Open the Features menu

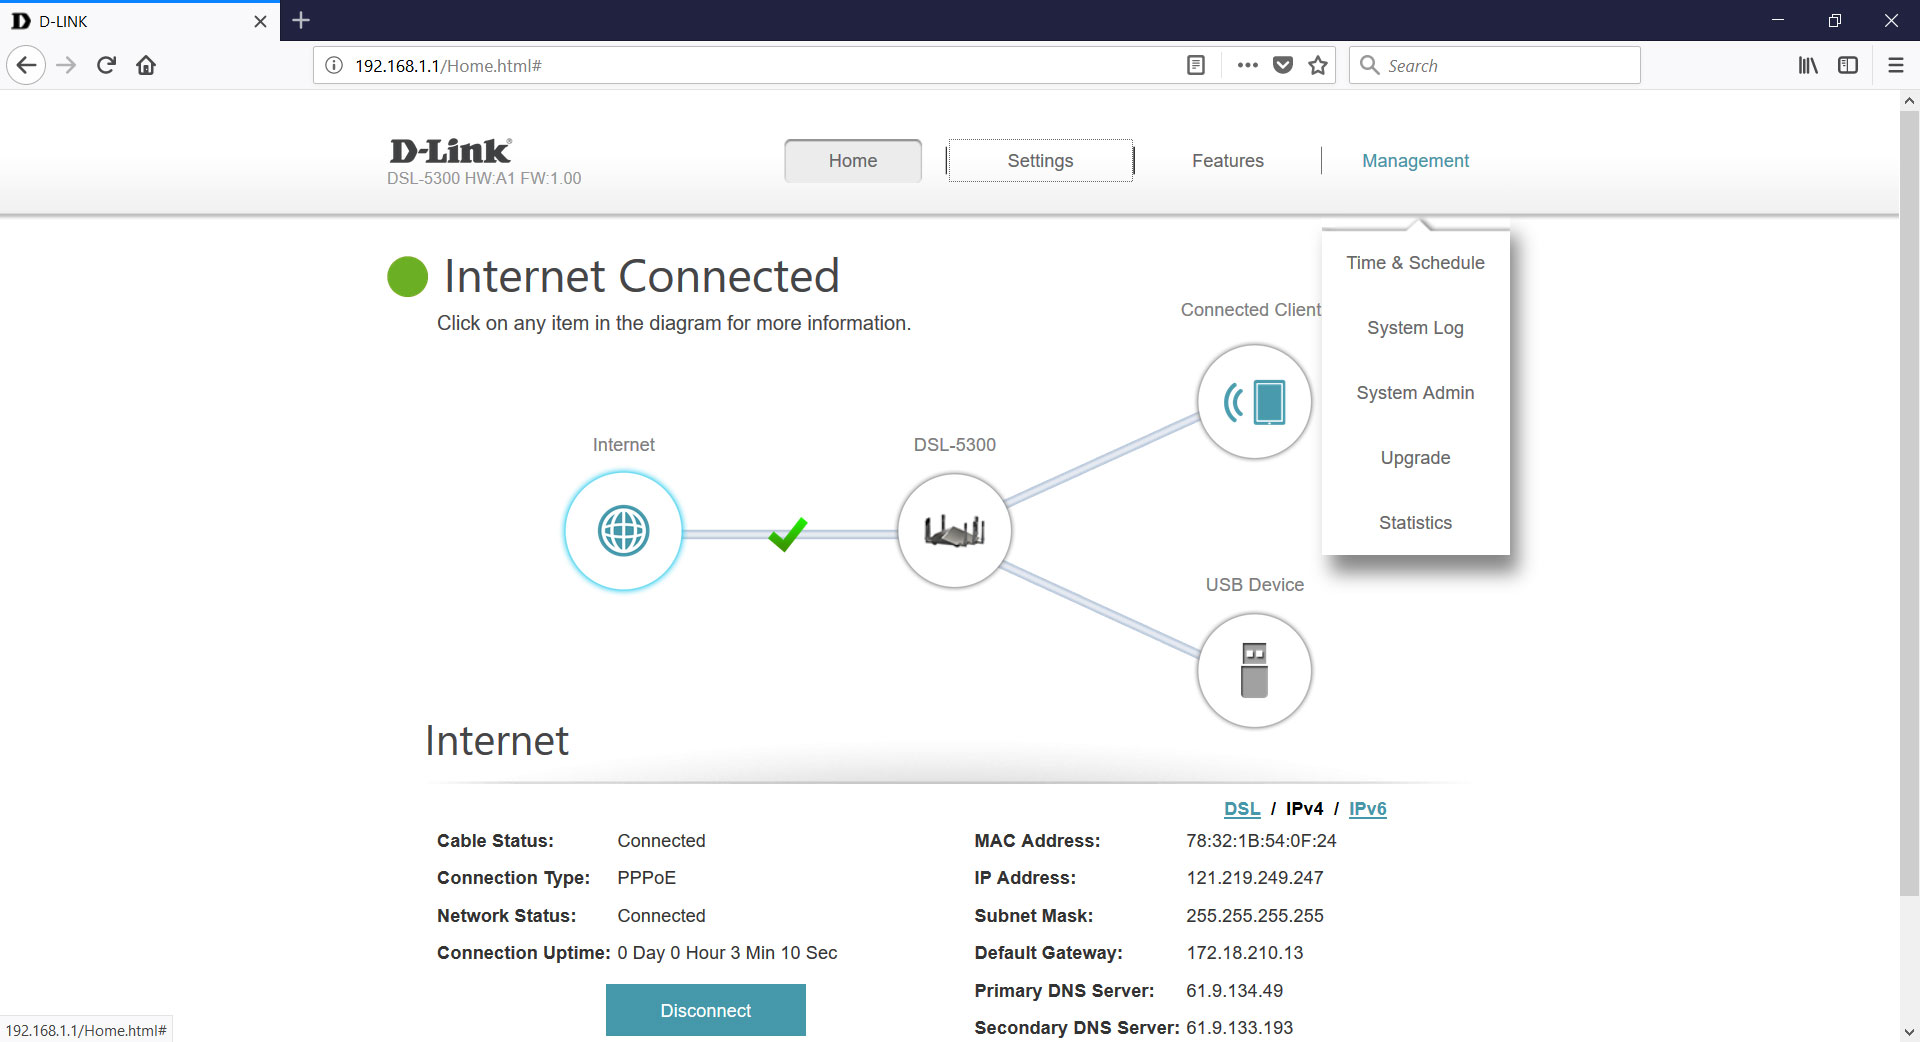(x=1227, y=161)
